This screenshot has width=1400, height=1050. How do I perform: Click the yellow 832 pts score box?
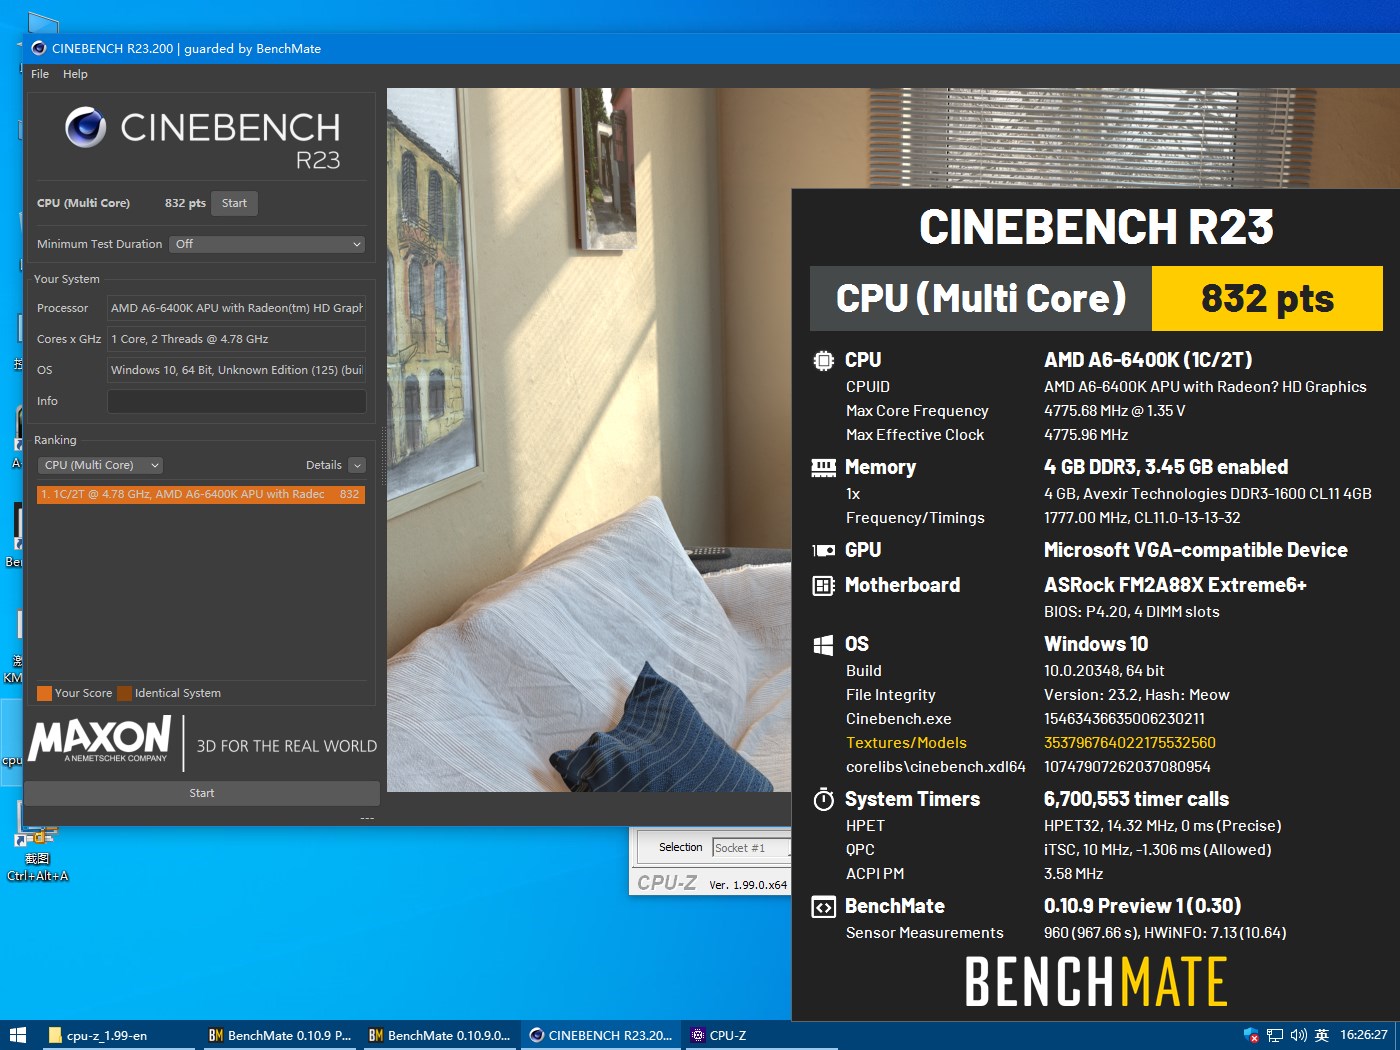click(1267, 298)
